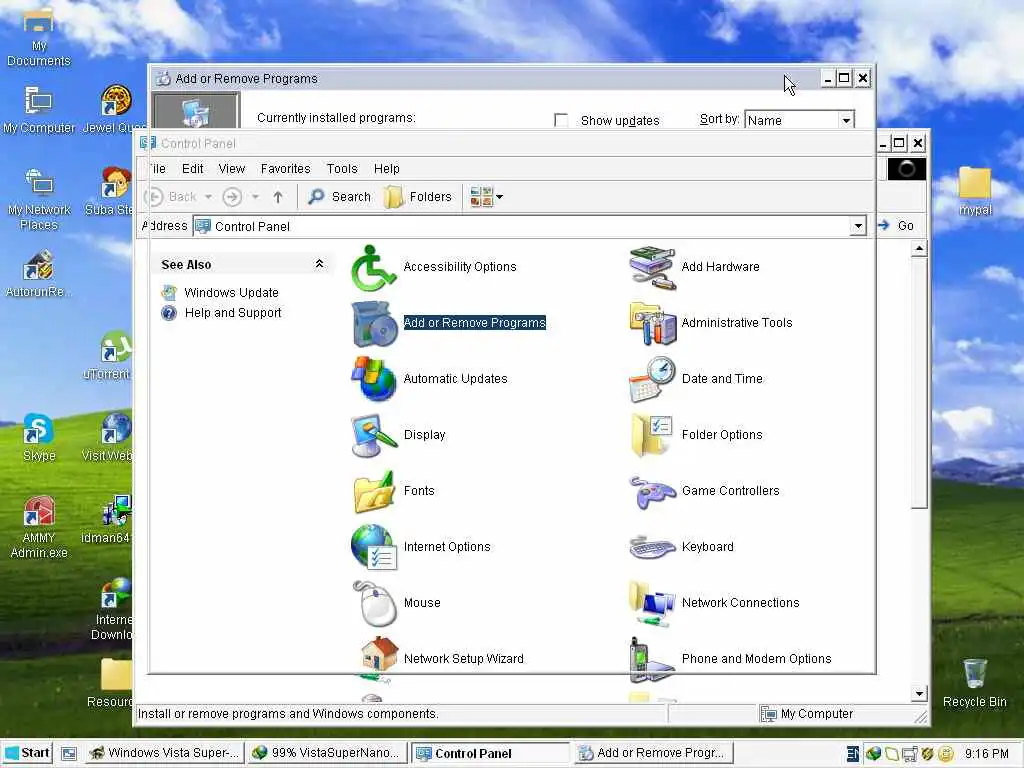Open the Back button history dropdown
The width and height of the screenshot is (1024, 768).
tap(208, 197)
